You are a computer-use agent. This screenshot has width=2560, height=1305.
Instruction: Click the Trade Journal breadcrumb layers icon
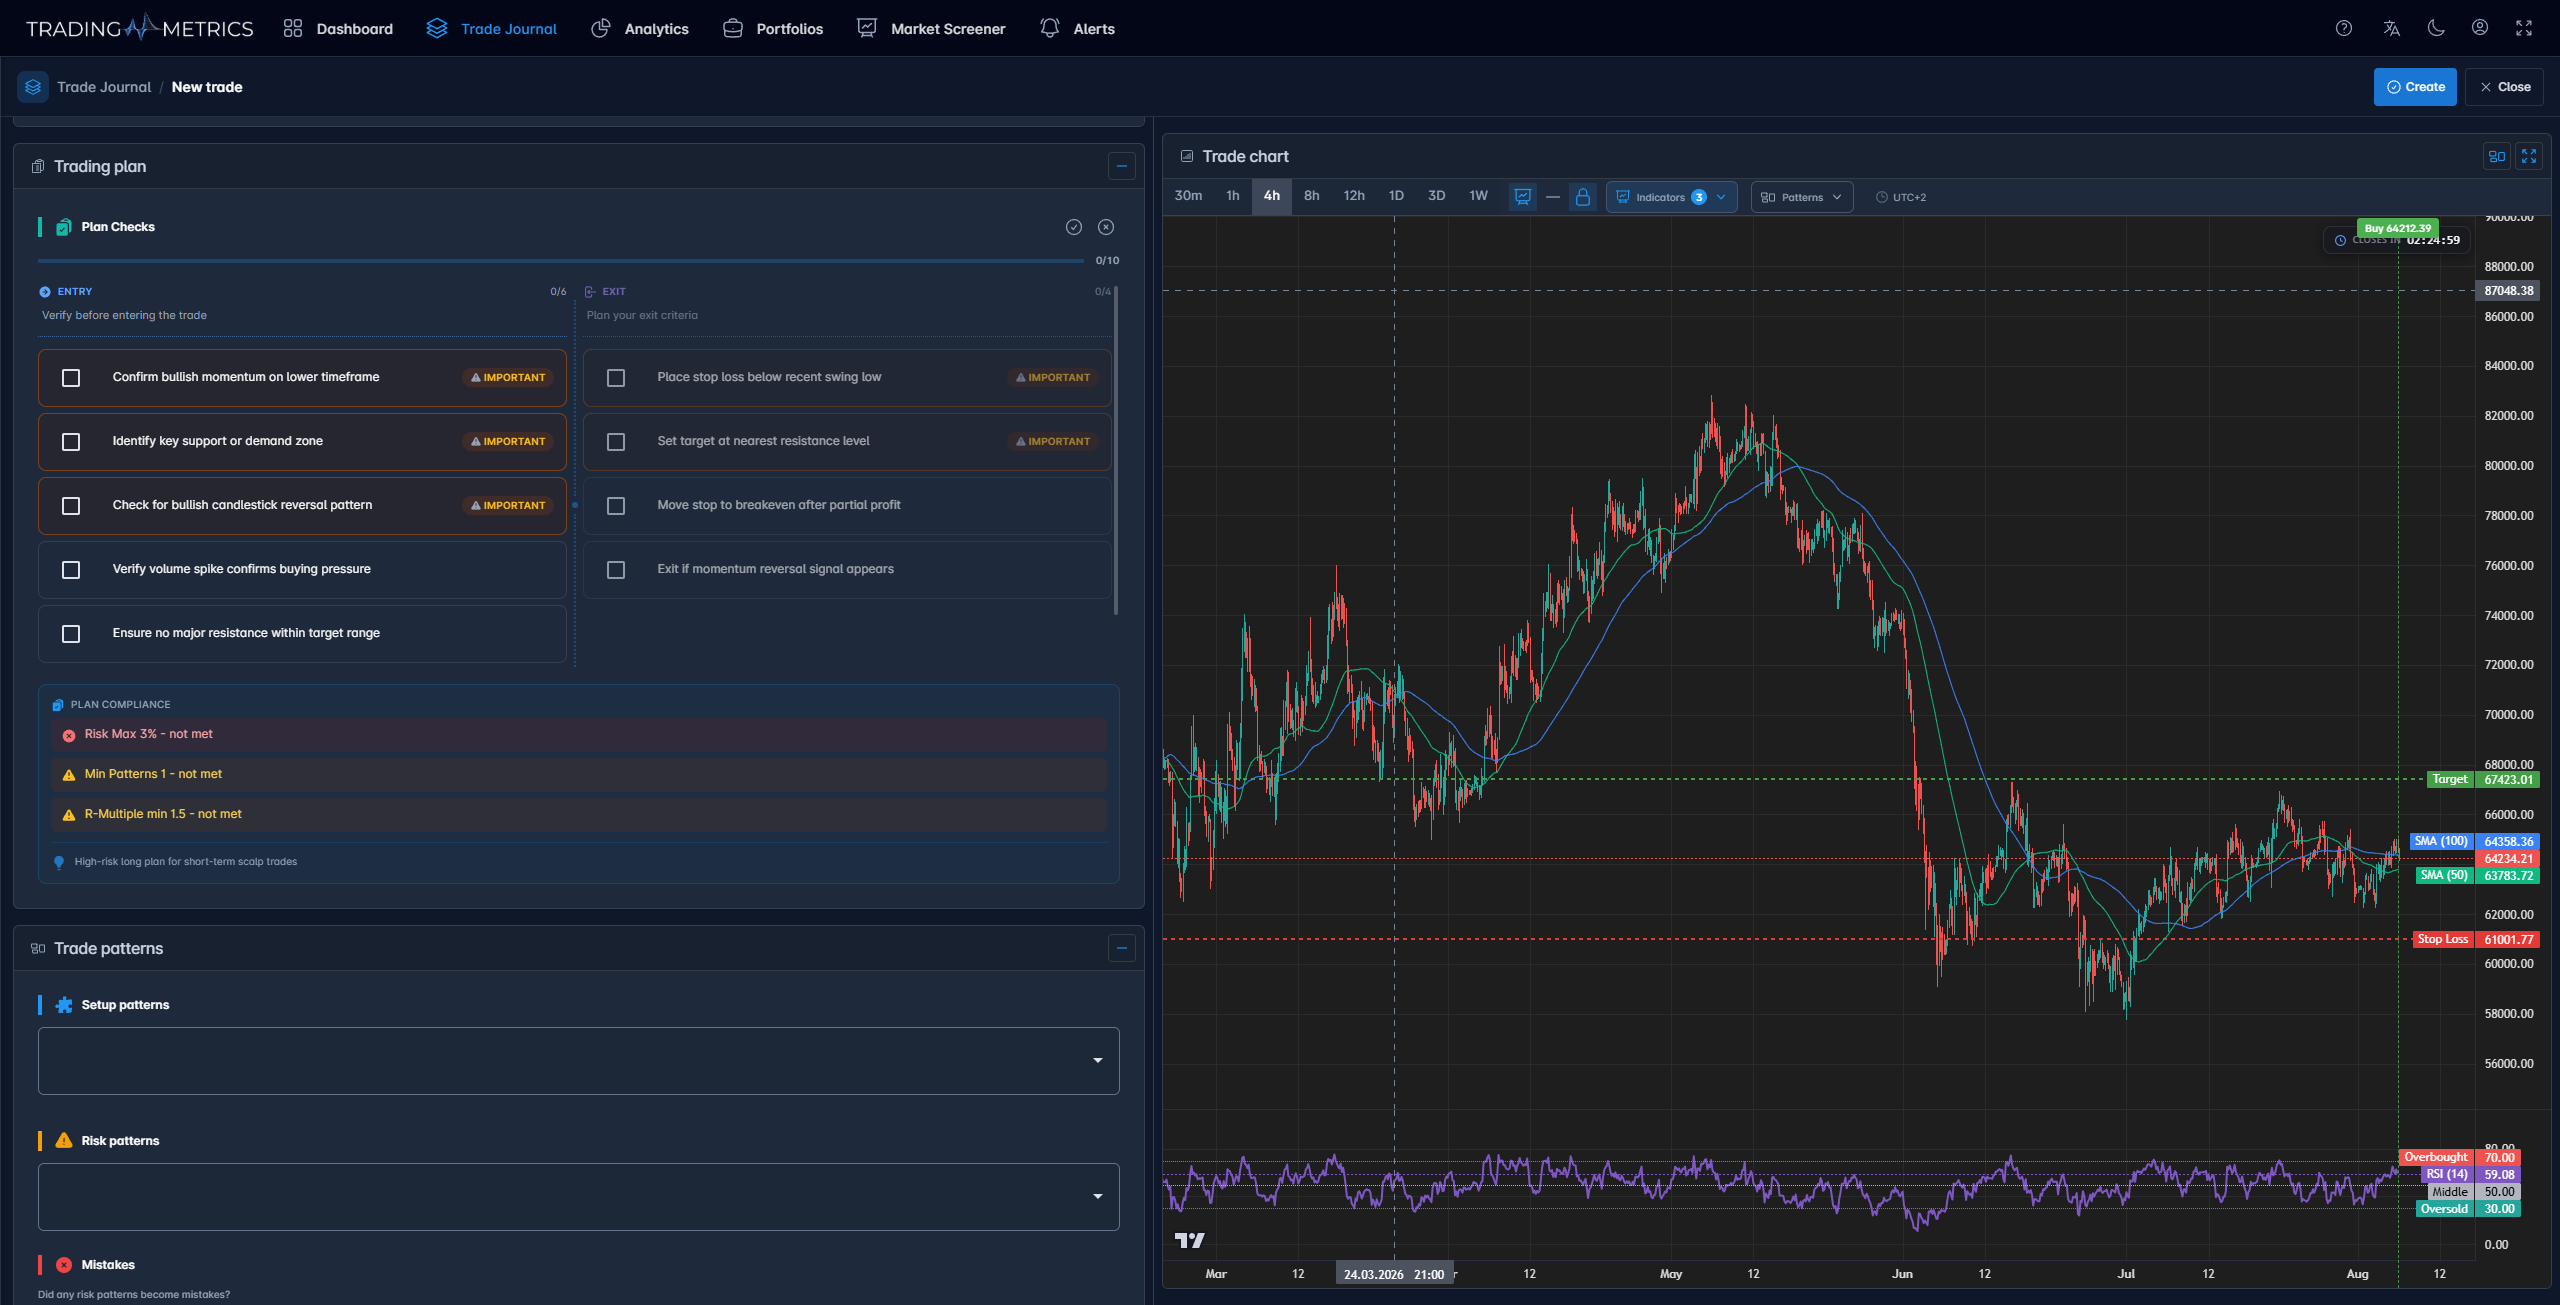tap(33, 87)
